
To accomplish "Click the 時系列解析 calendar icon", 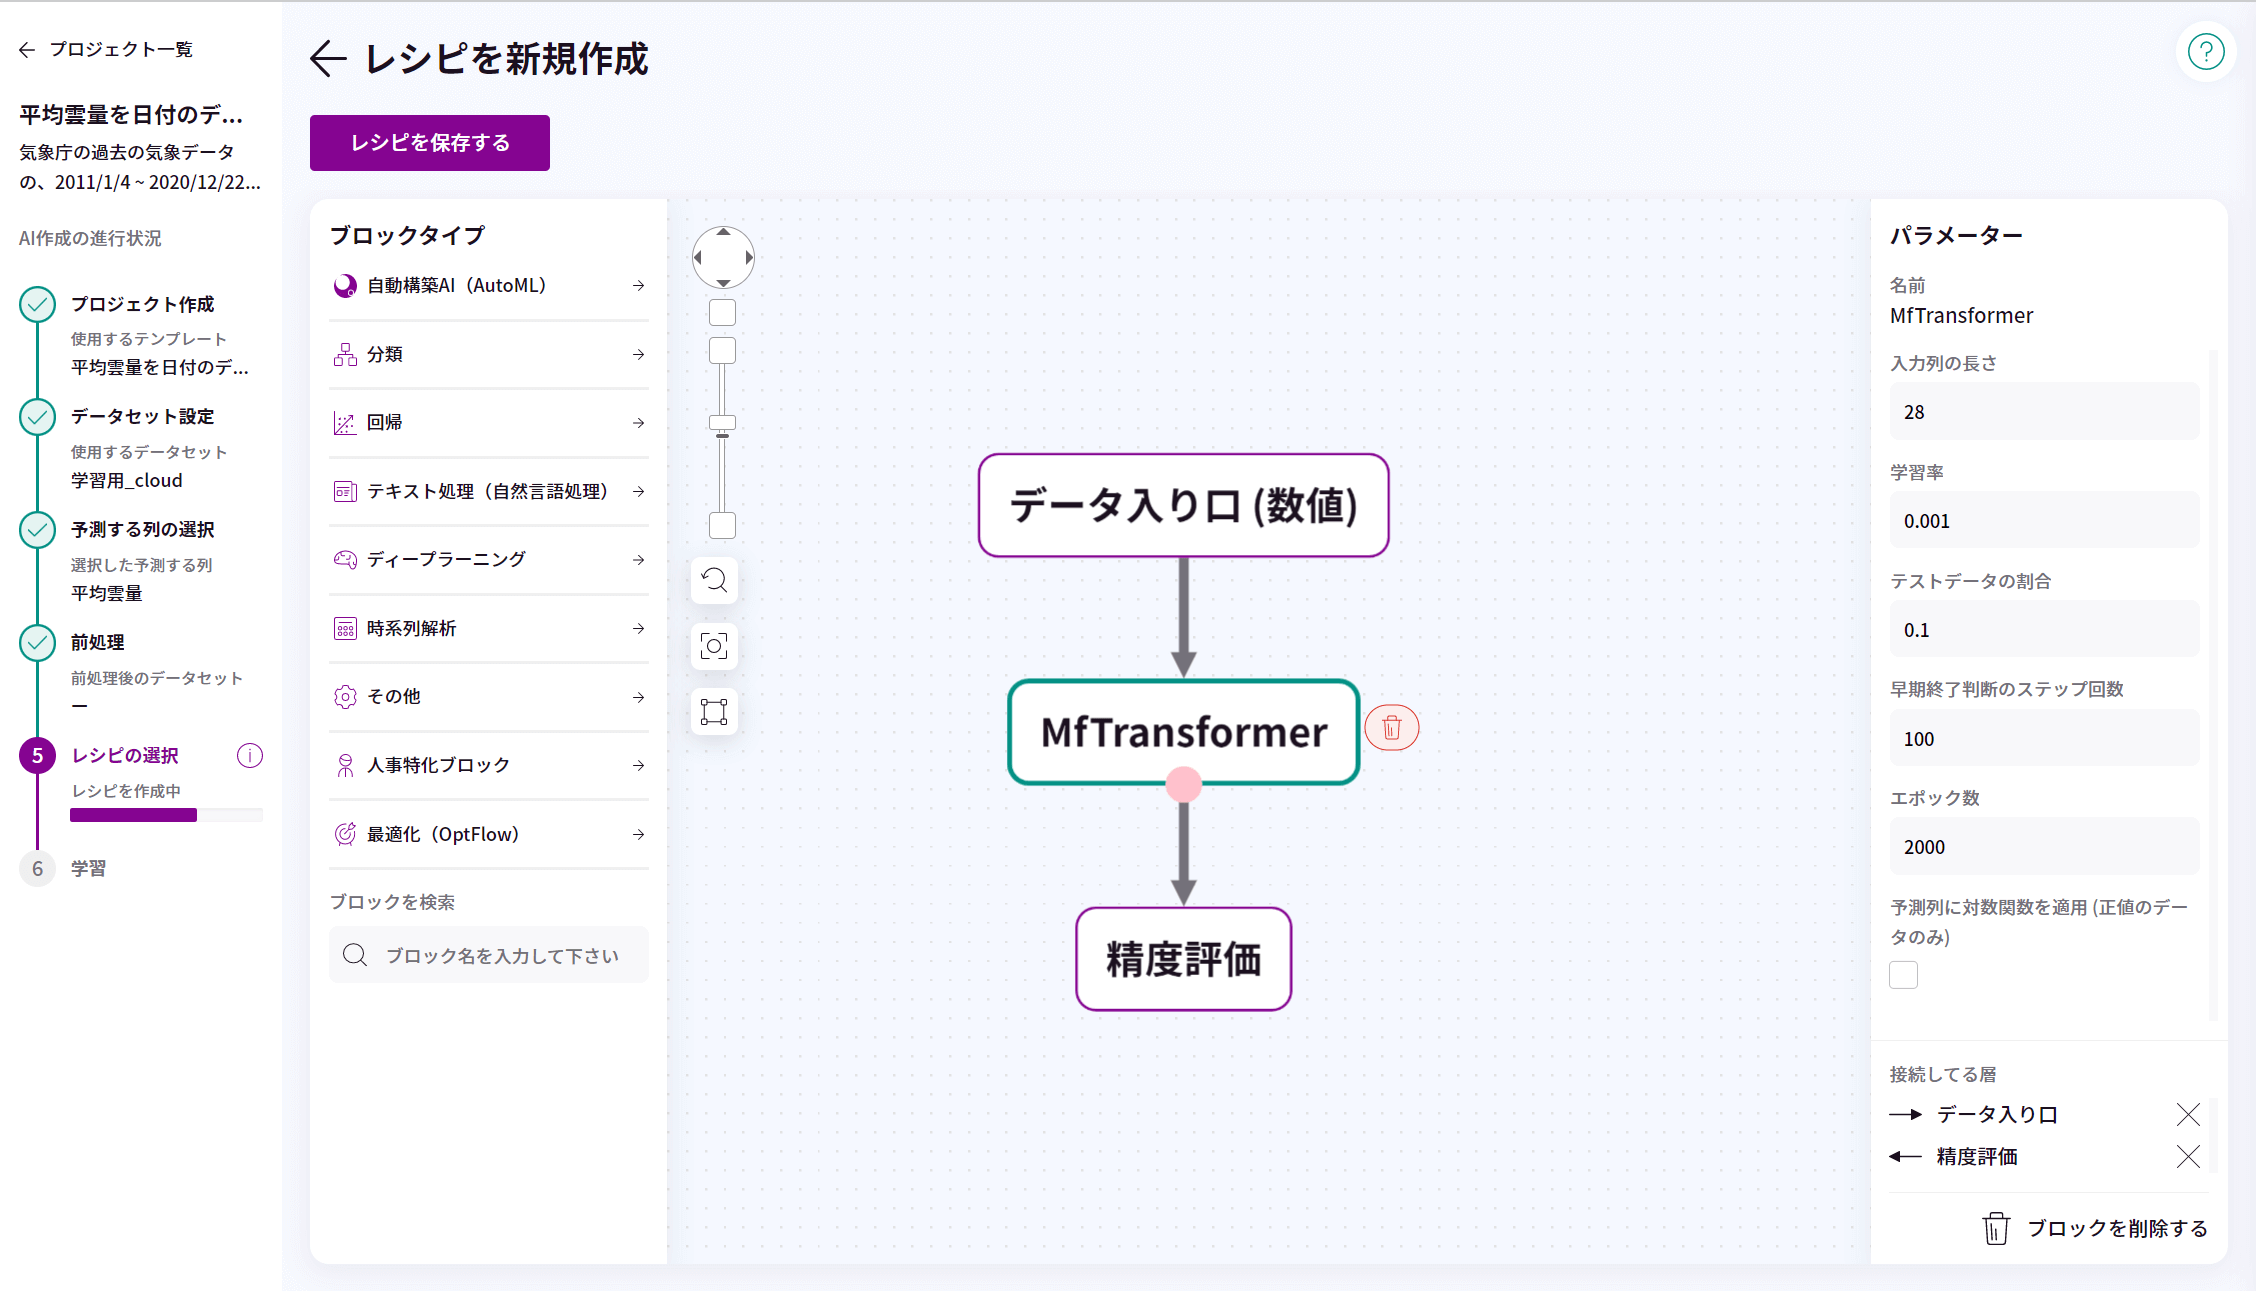I will coord(345,629).
